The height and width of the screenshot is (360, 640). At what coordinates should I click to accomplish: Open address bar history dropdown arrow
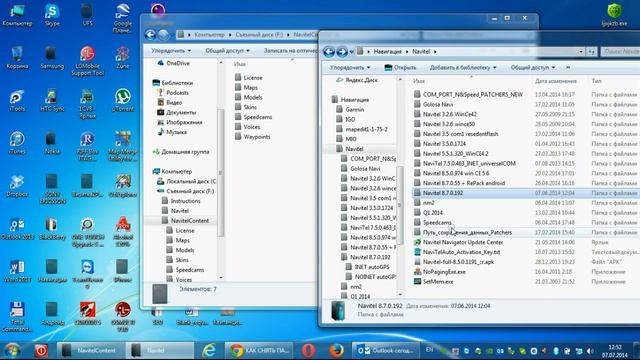[x=581, y=52]
